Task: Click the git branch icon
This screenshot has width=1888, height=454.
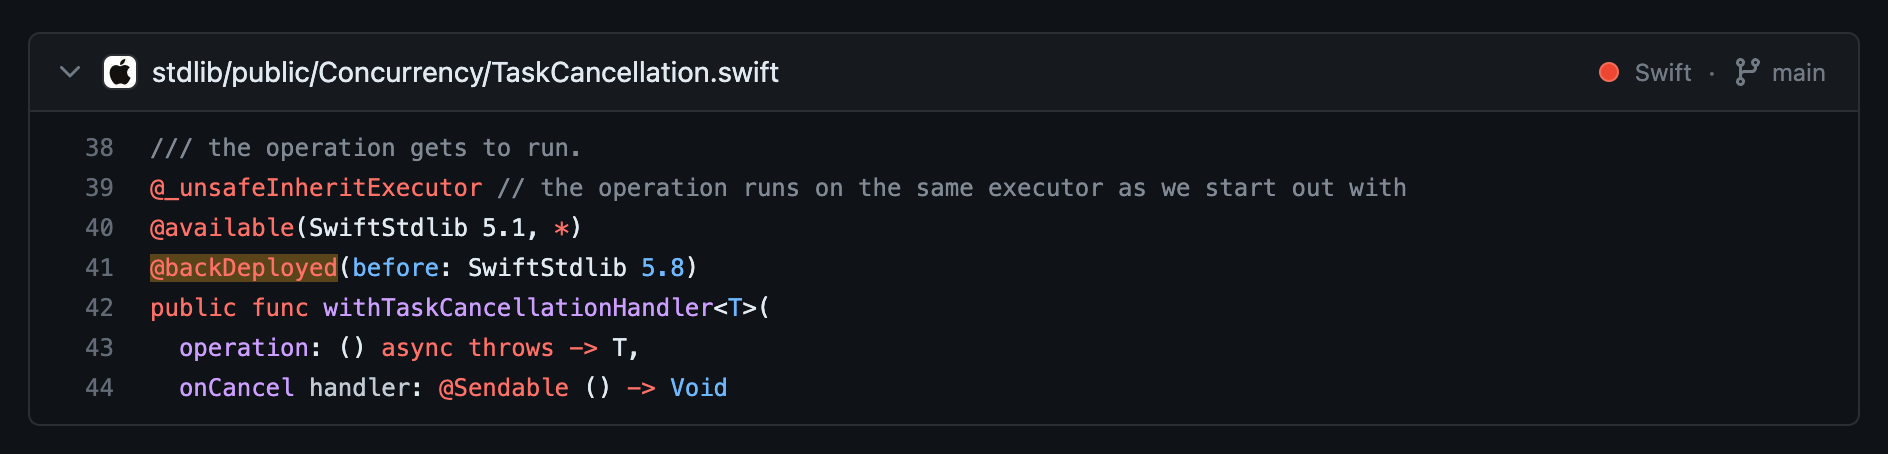Action: click(x=1747, y=72)
